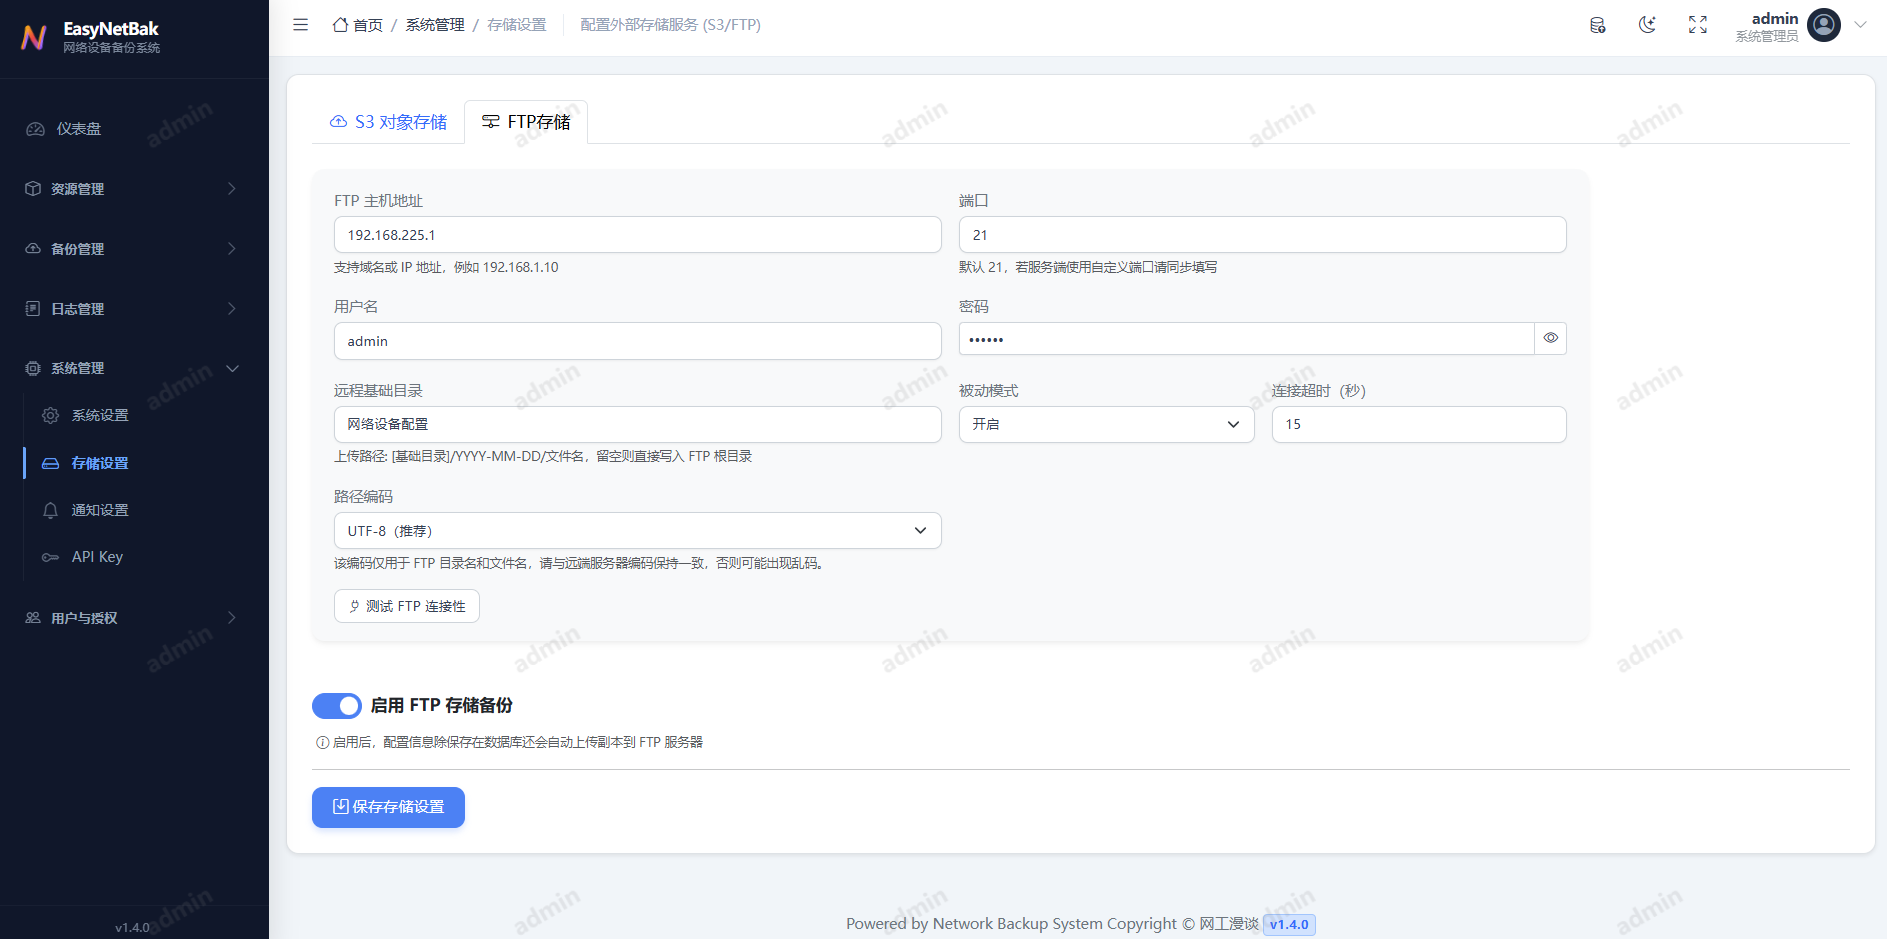Click the home icon in breadcrumb
Image resolution: width=1887 pixels, height=939 pixels.
pyautogui.click(x=340, y=25)
